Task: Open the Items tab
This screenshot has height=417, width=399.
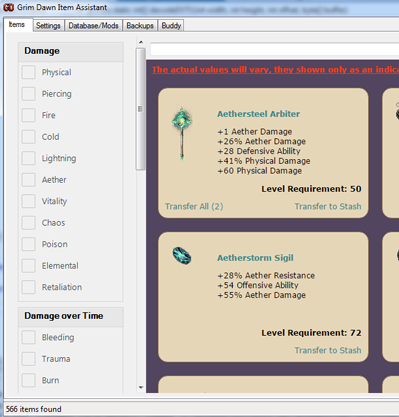Action: pyautogui.click(x=17, y=25)
